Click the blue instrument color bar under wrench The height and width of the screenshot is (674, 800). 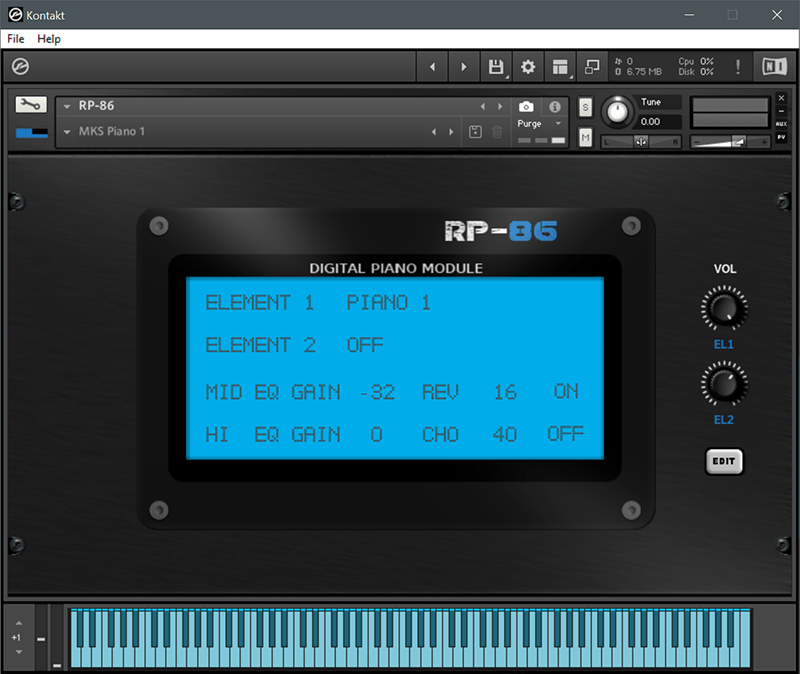point(32,133)
